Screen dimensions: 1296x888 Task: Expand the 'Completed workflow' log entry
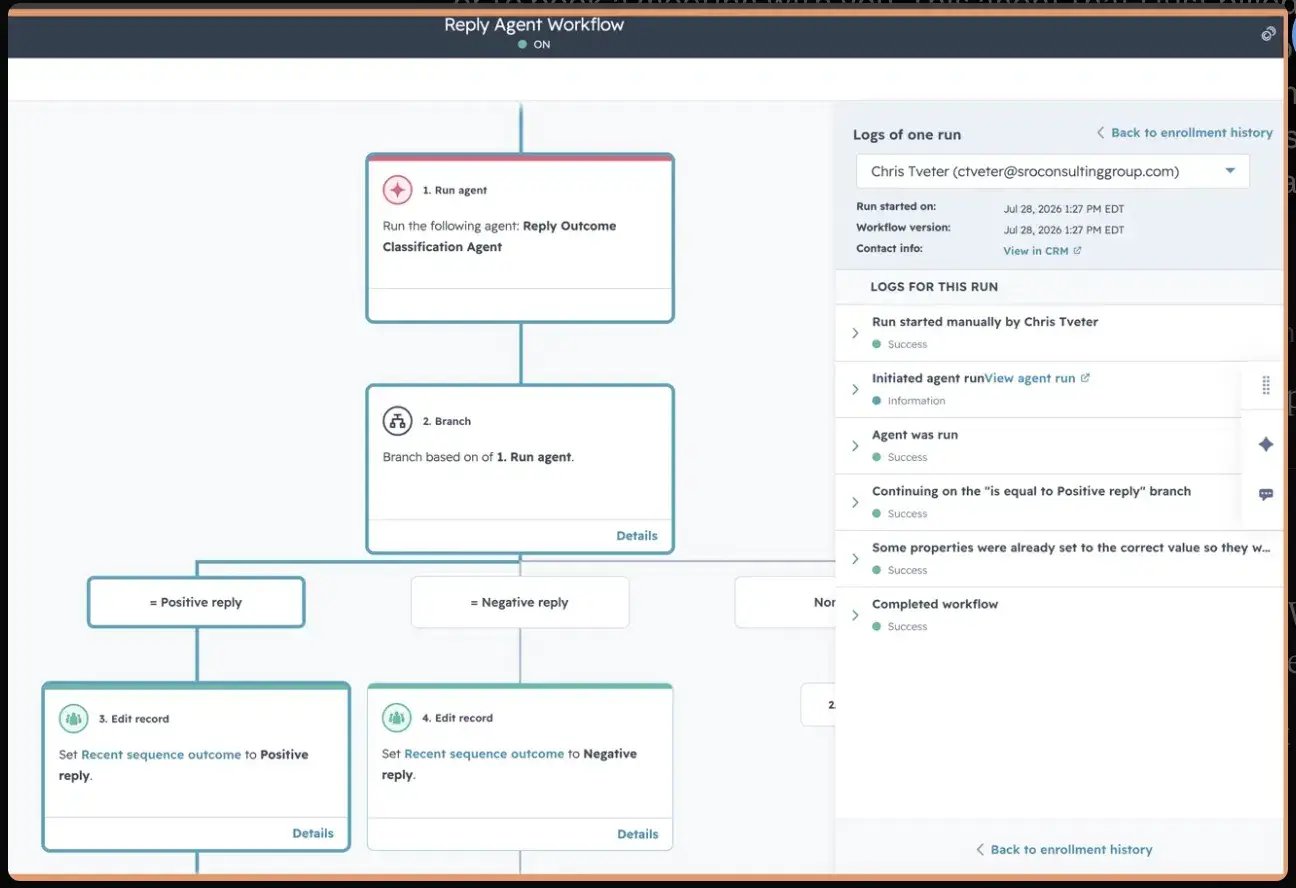pos(855,615)
